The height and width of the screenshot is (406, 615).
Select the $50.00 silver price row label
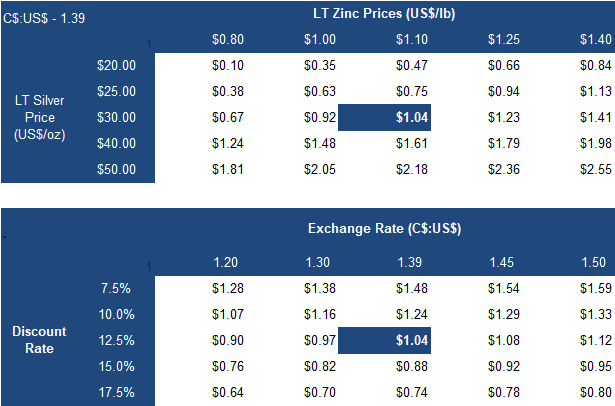tap(117, 169)
